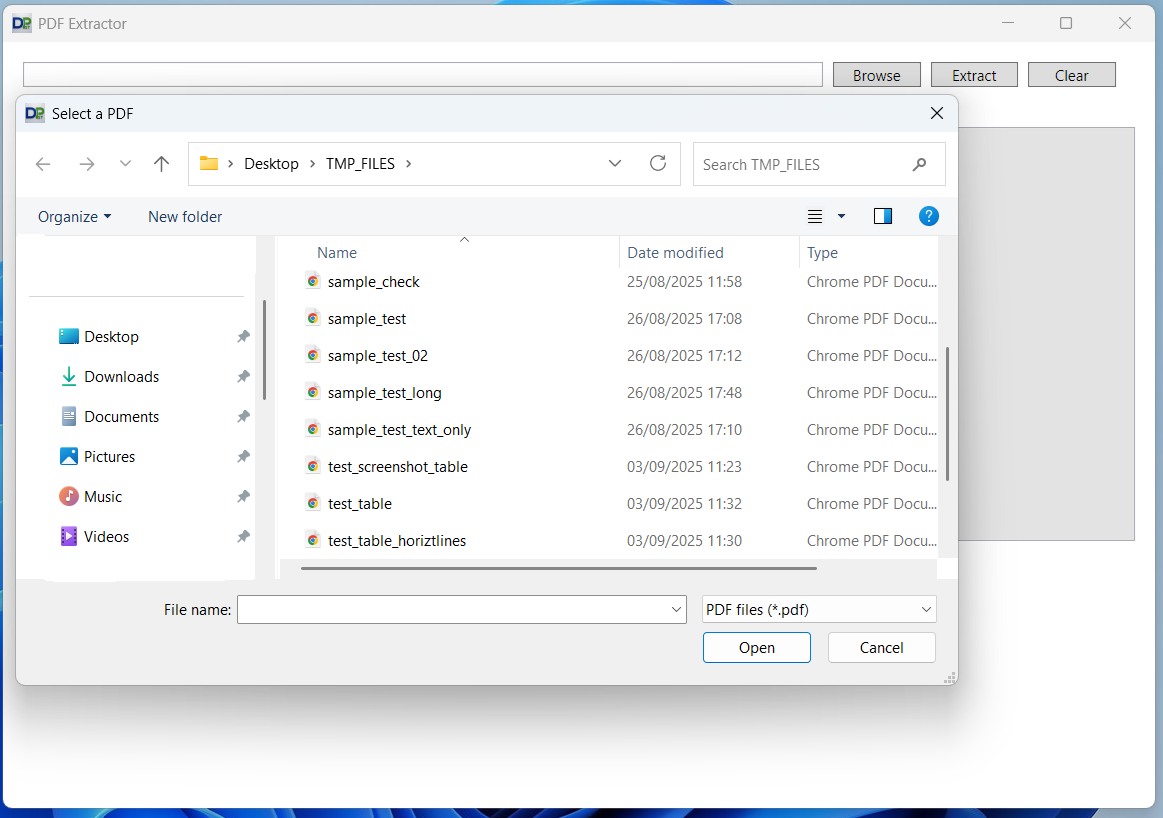Open Music folder in navigation pane
Image resolution: width=1163 pixels, height=818 pixels.
point(102,497)
